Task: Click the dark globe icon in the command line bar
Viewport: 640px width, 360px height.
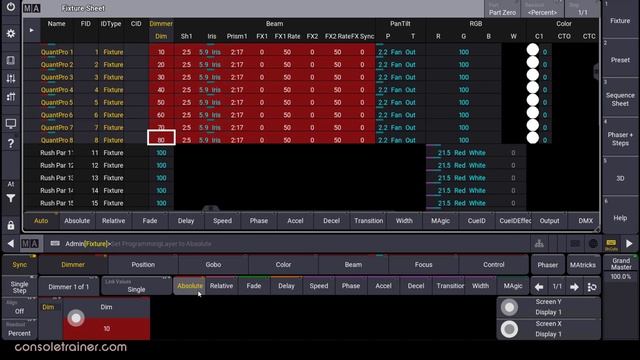Action: click(x=593, y=244)
